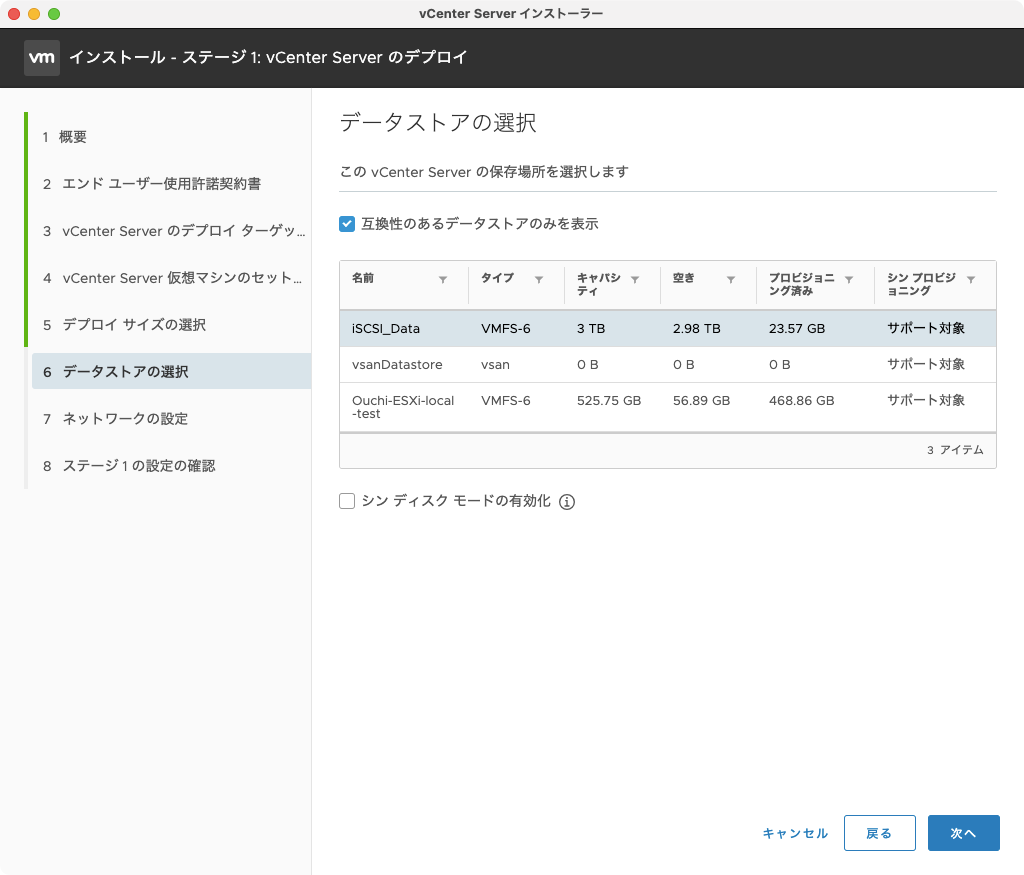Open the 空き column filter icon
The height and width of the screenshot is (875, 1024).
pos(731,281)
